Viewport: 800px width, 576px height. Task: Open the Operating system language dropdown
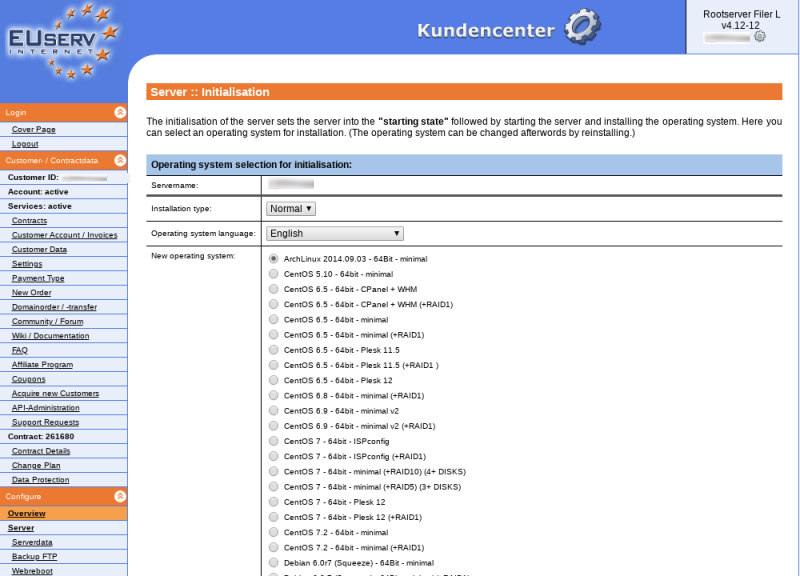pyautogui.click(x=335, y=234)
